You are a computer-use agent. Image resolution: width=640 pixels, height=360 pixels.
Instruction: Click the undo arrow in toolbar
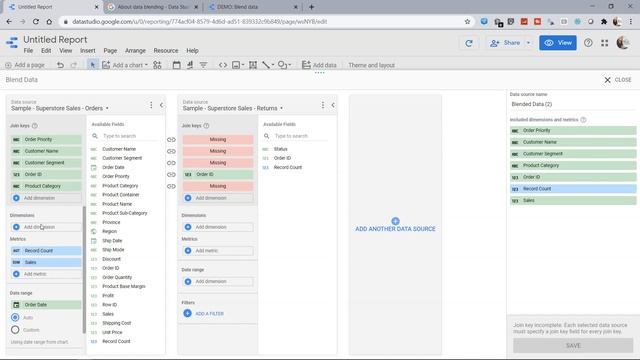pos(60,65)
